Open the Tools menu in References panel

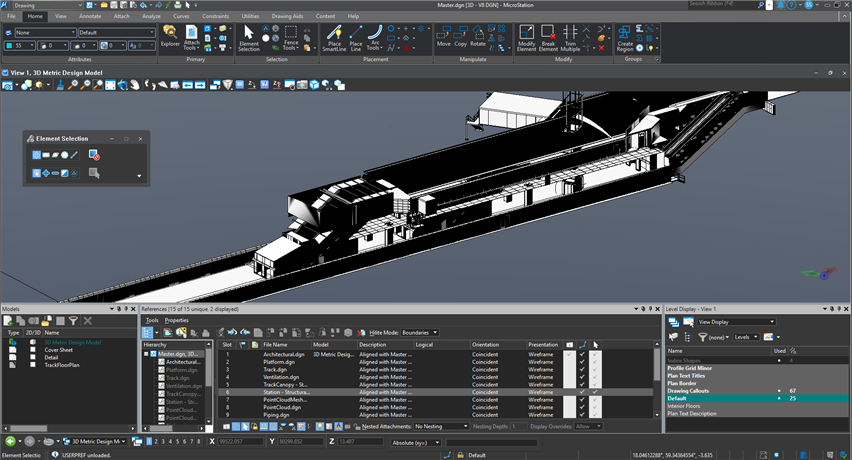[x=152, y=320]
